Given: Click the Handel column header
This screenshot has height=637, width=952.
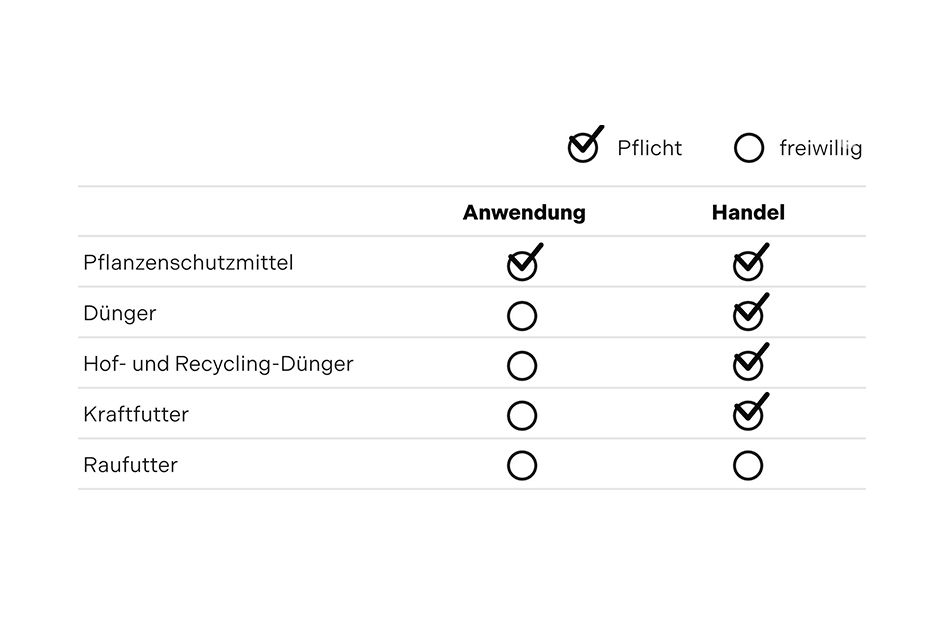Looking at the screenshot, I should point(748,213).
